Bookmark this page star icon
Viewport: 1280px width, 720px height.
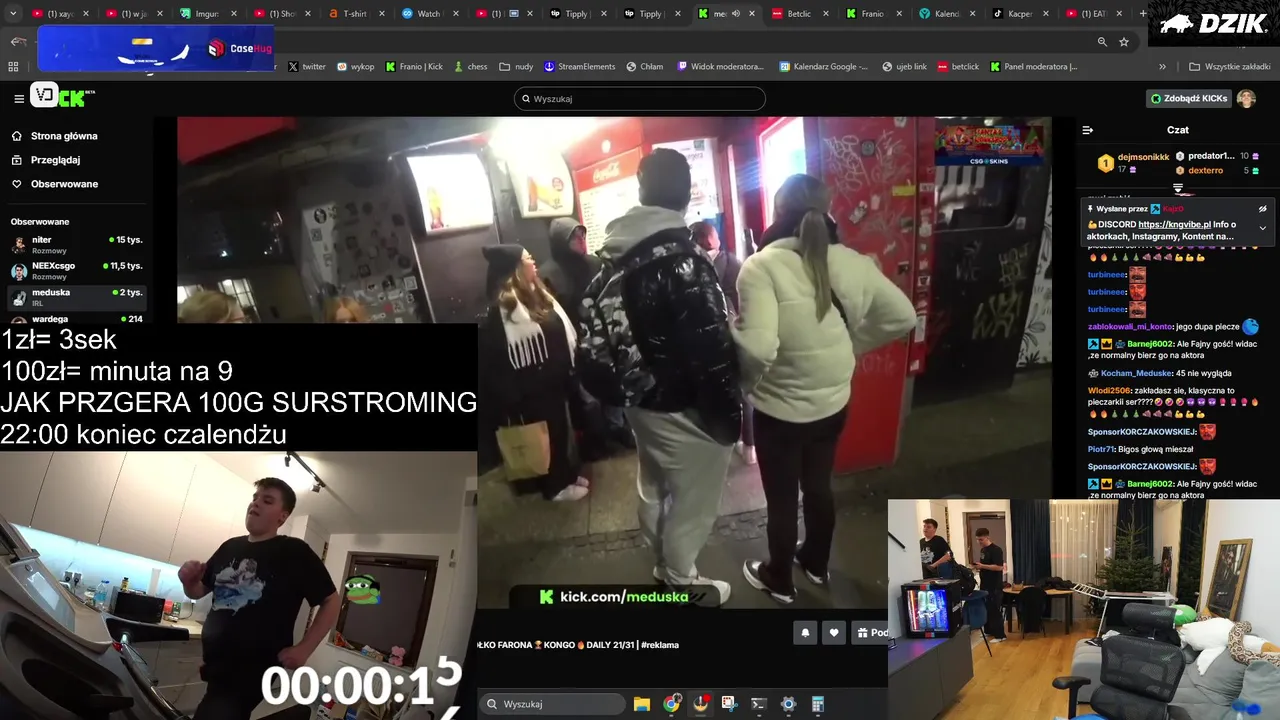(x=1124, y=42)
